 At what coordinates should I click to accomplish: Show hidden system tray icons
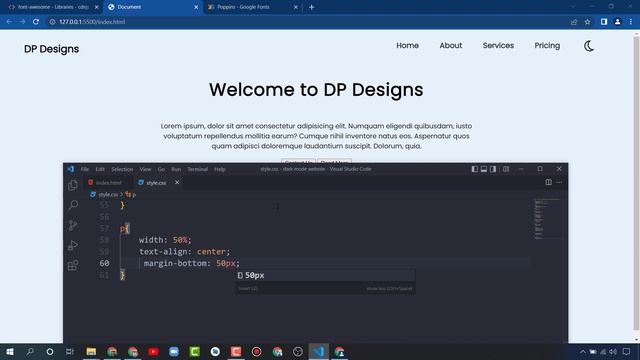[582, 351]
